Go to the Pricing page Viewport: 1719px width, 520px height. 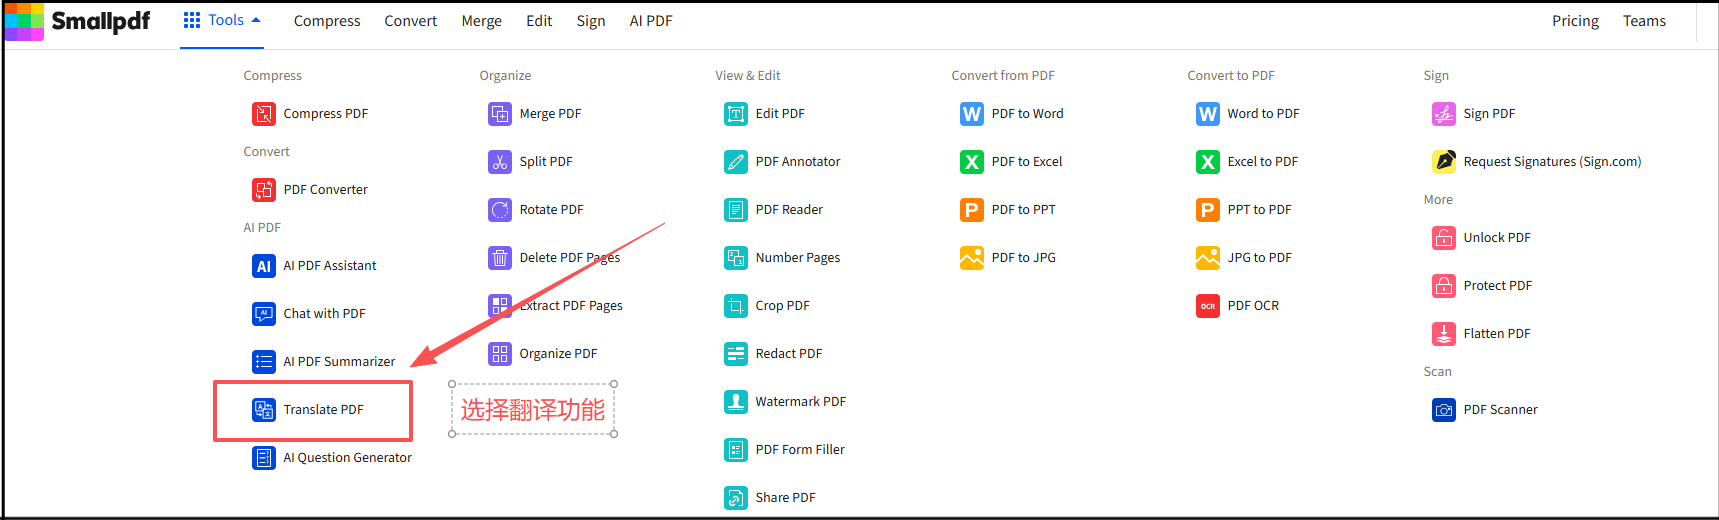(1575, 21)
